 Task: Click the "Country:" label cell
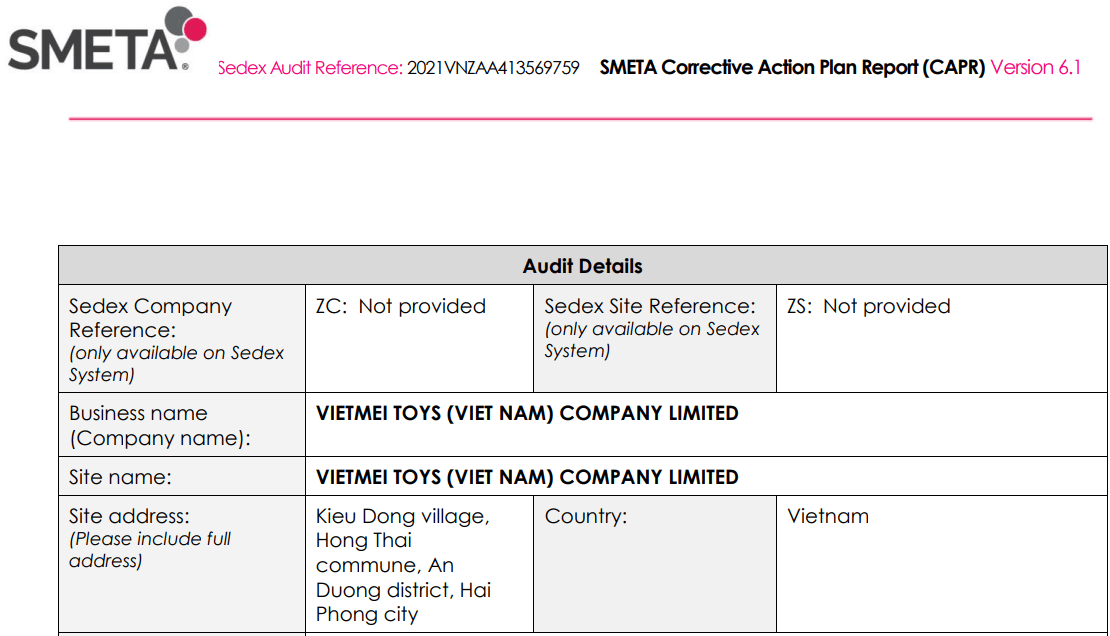coord(586,516)
